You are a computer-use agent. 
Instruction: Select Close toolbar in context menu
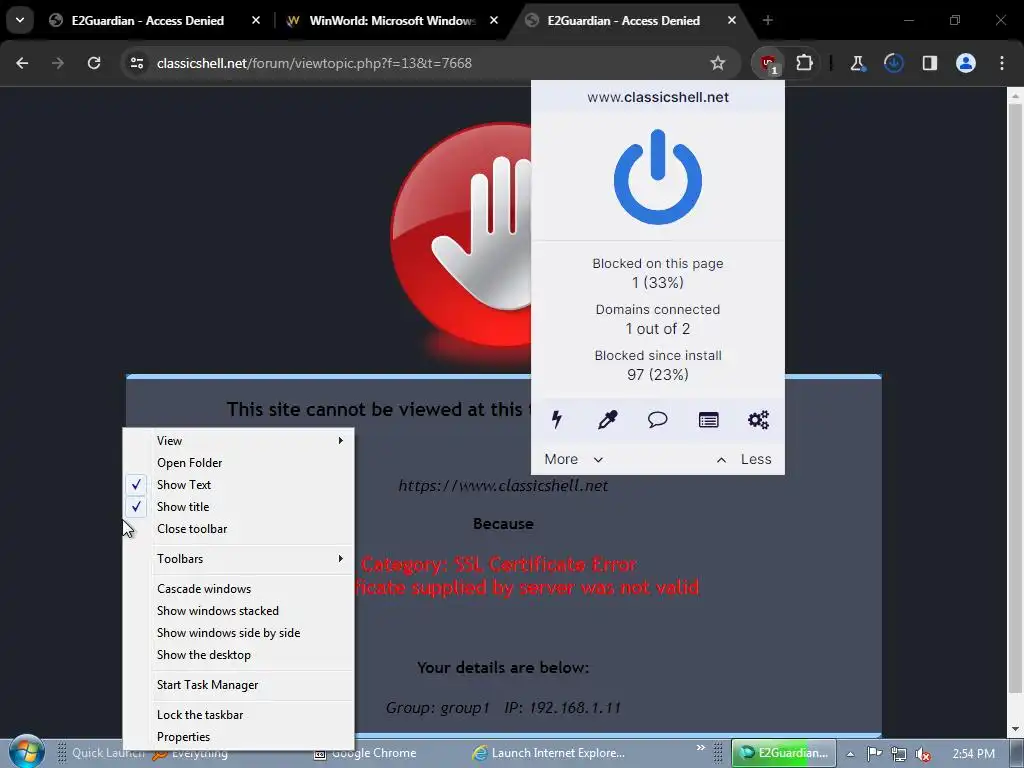click(x=238, y=529)
